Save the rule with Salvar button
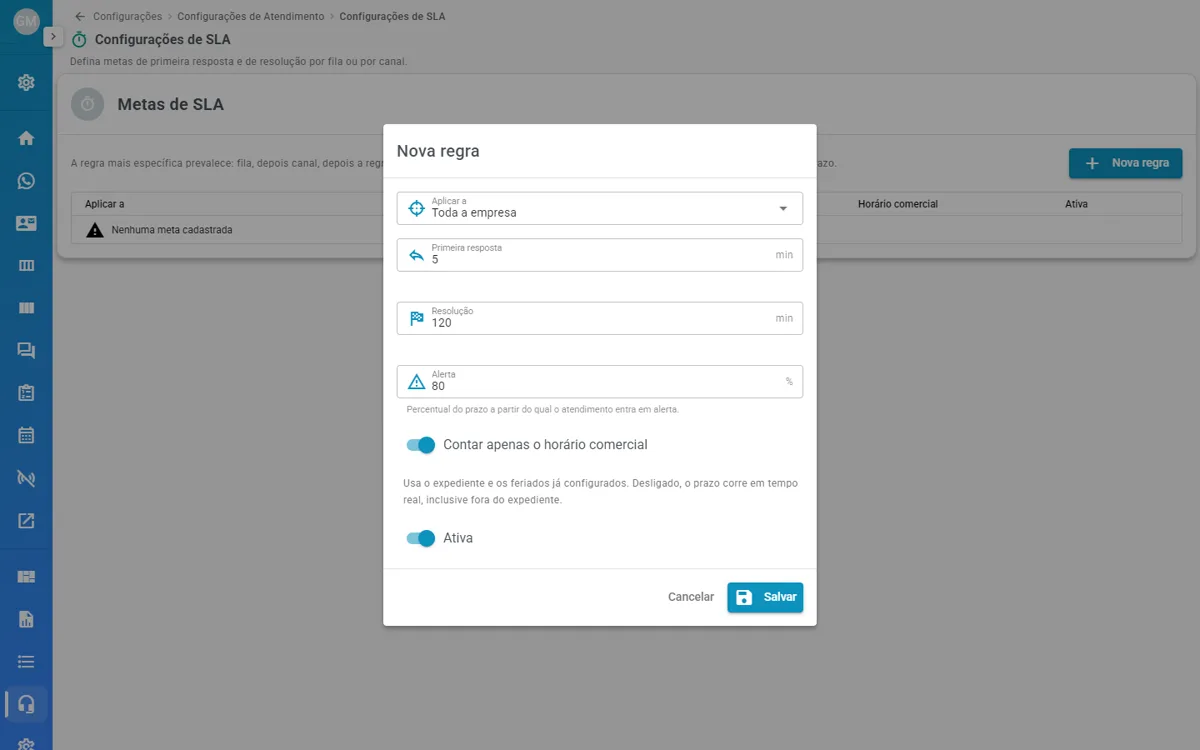This screenshot has height=750, width=1200. pyautogui.click(x=765, y=597)
